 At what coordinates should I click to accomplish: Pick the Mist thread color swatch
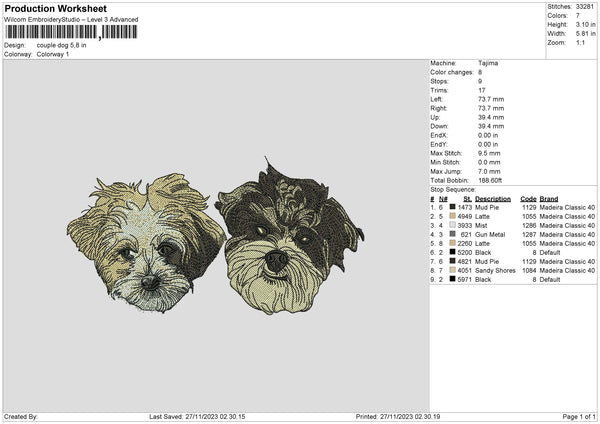[x=455, y=225]
